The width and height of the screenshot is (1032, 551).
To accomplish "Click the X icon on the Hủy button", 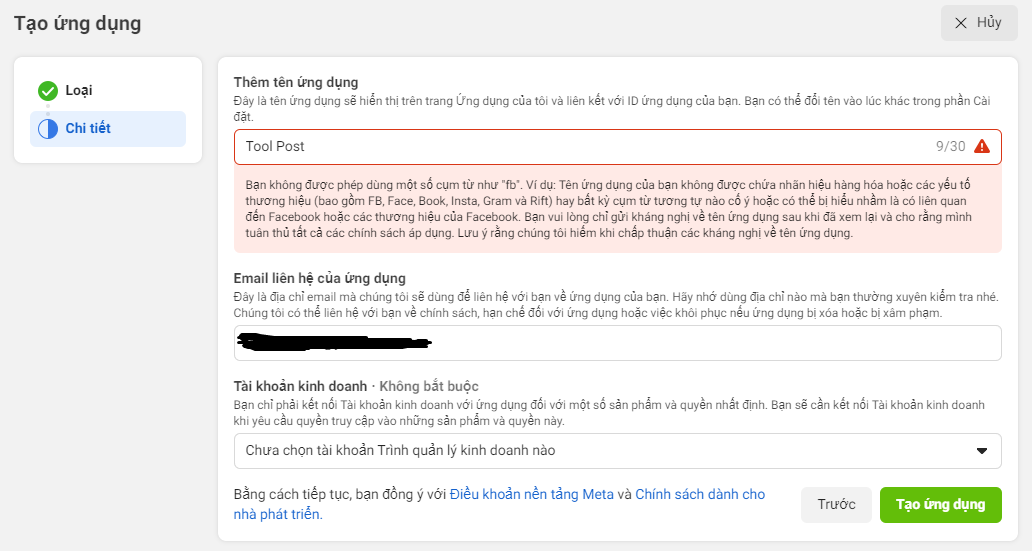I will coord(960,23).
